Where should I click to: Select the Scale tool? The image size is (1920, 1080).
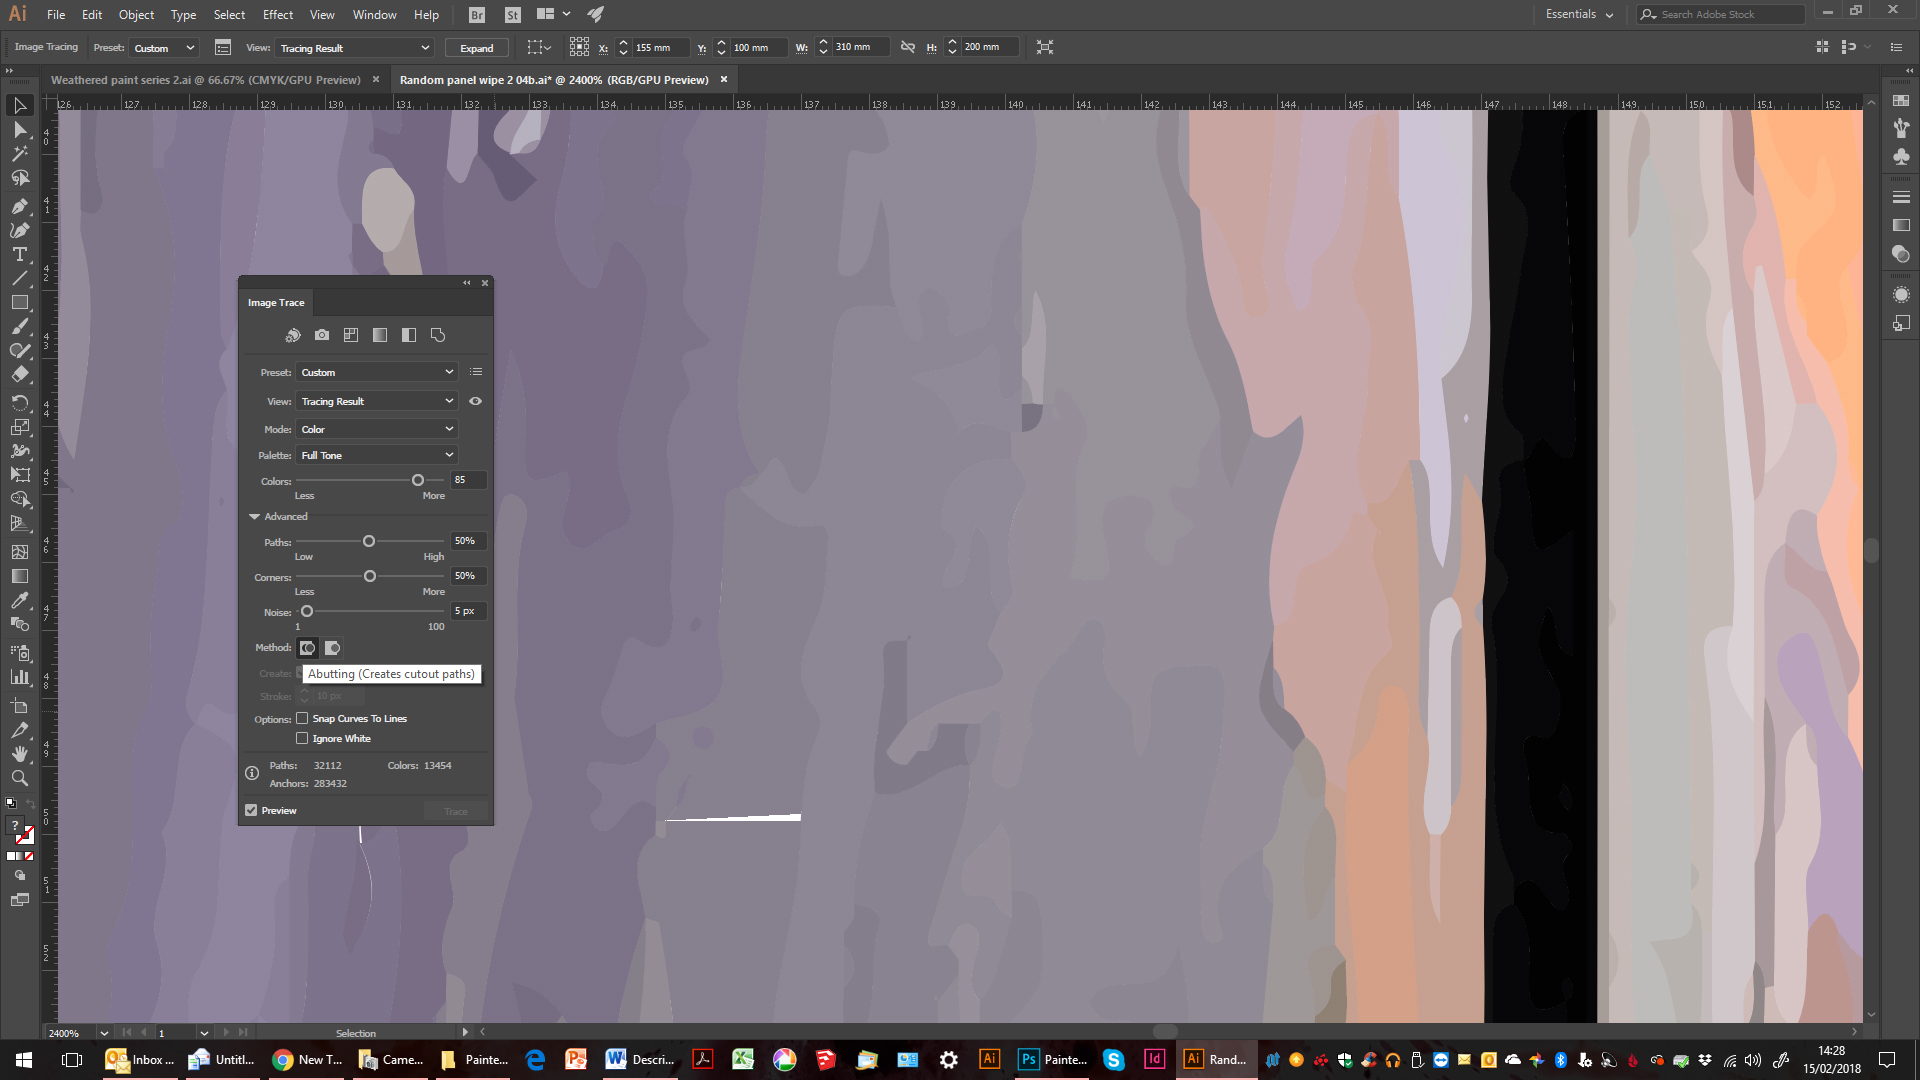click(x=19, y=427)
